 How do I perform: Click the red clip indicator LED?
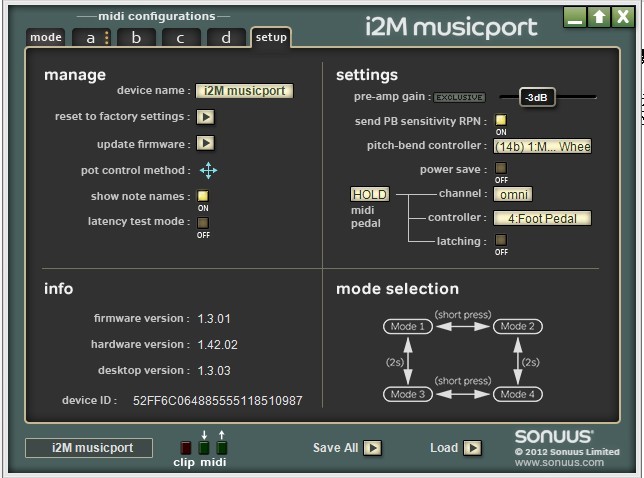click(186, 448)
